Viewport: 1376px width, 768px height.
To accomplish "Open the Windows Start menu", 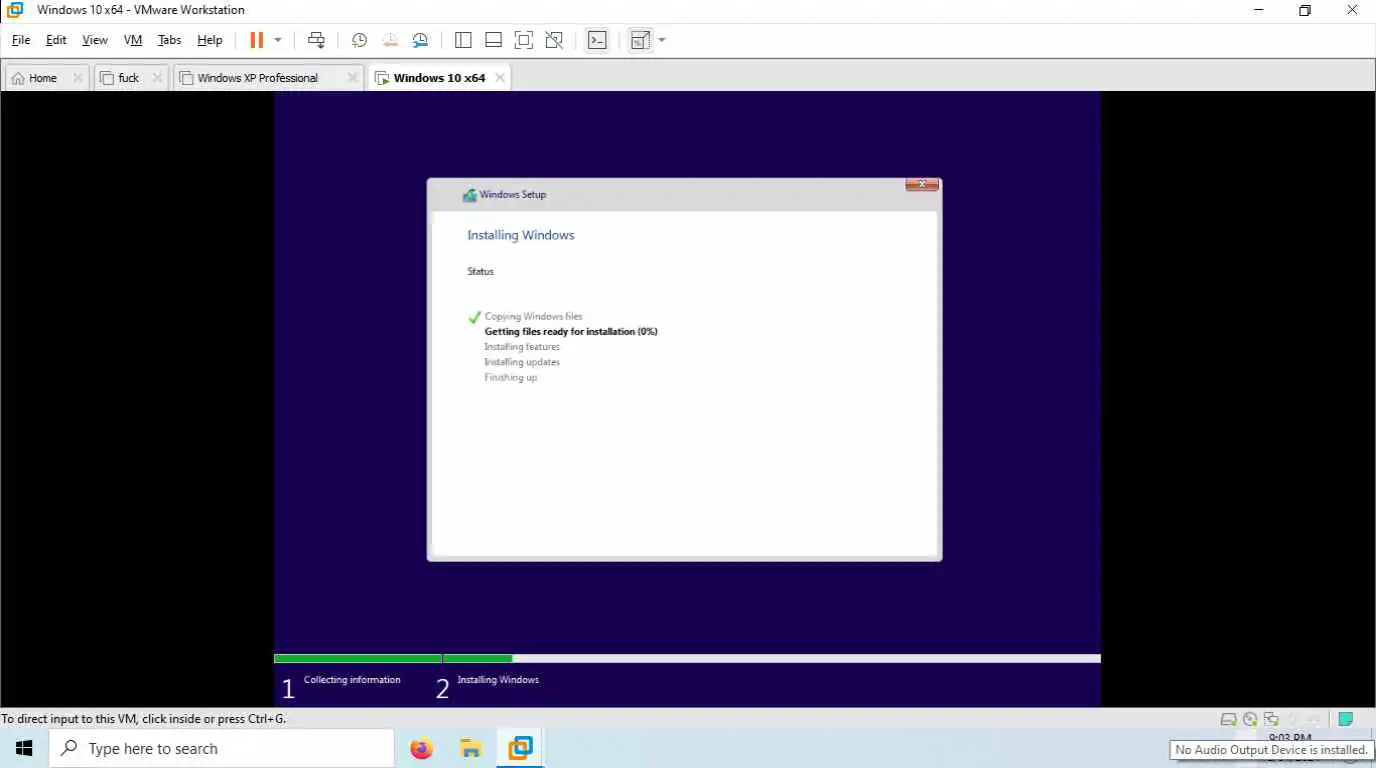I will click(x=24, y=748).
